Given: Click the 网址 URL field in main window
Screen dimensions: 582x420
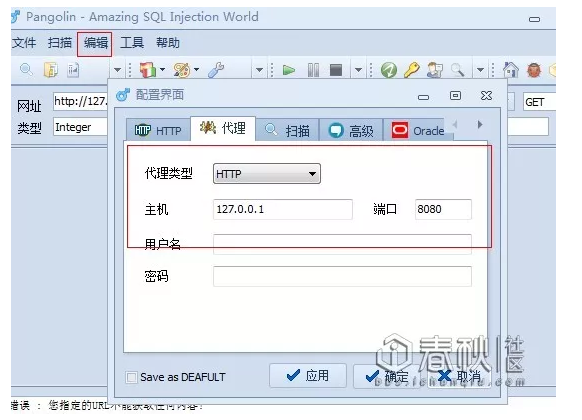Looking at the screenshot, I should pyautogui.click(x=81, y=101).
